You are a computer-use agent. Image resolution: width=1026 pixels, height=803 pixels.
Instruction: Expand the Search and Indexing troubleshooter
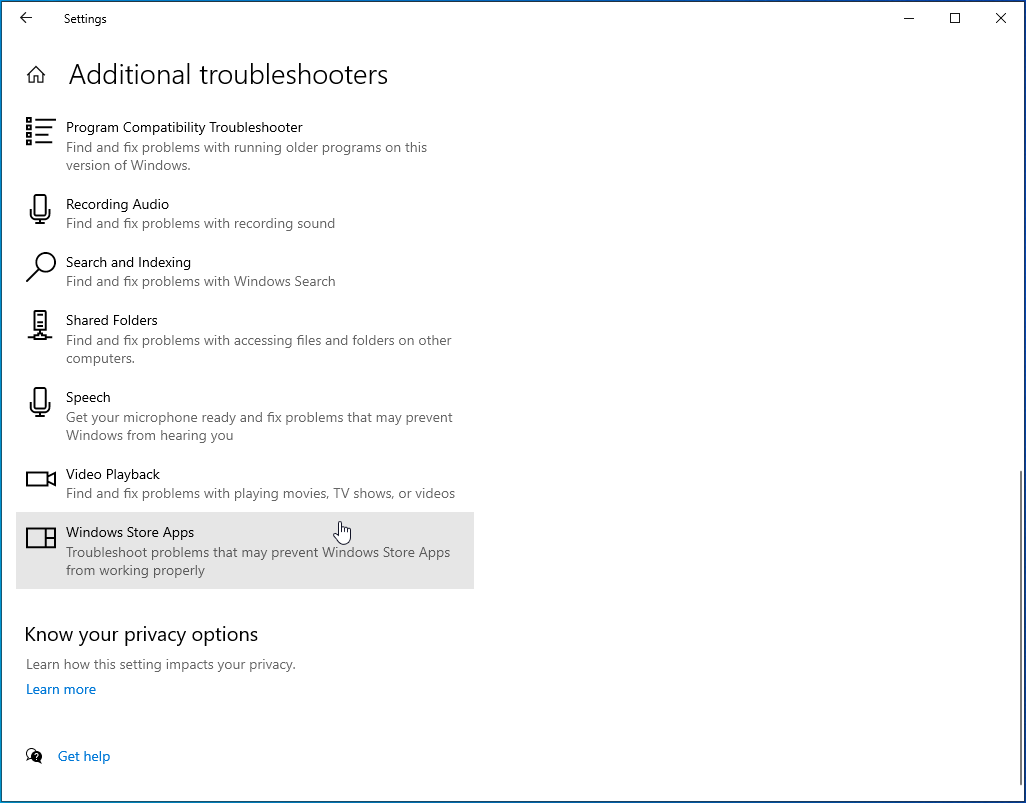[x=128, y=262]
